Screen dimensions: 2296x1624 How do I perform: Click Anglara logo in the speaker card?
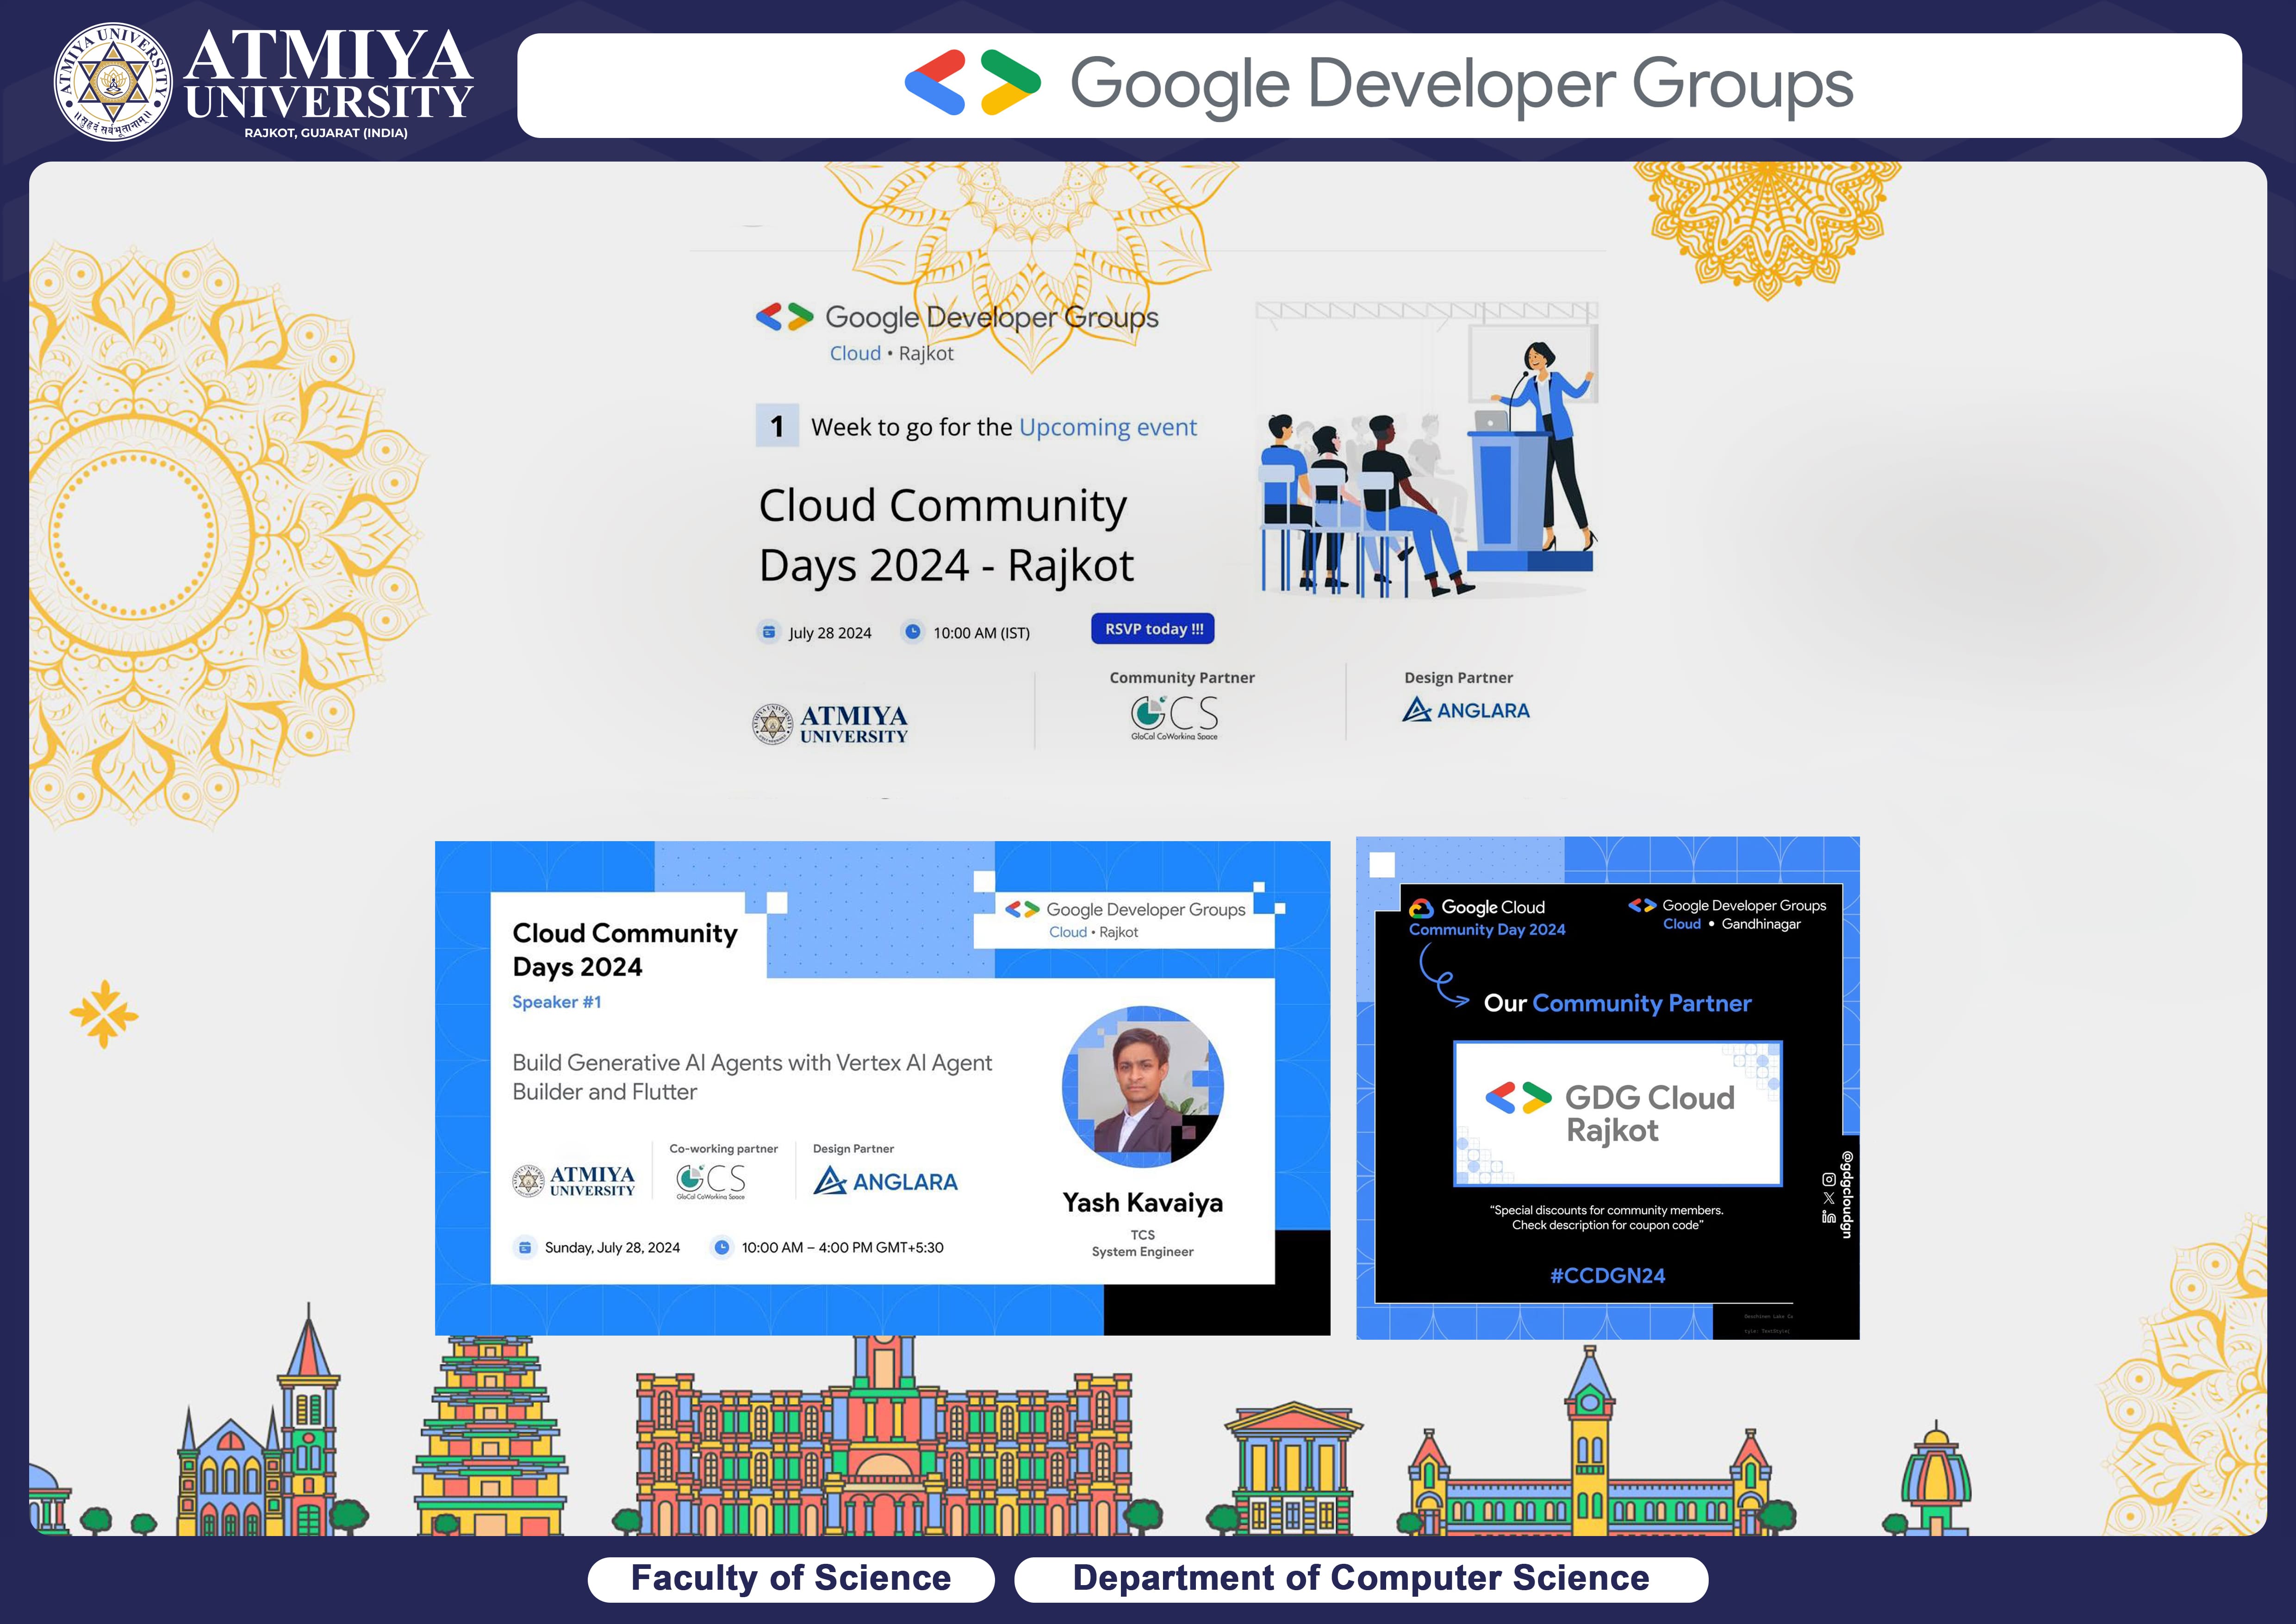coord(886,1182)
